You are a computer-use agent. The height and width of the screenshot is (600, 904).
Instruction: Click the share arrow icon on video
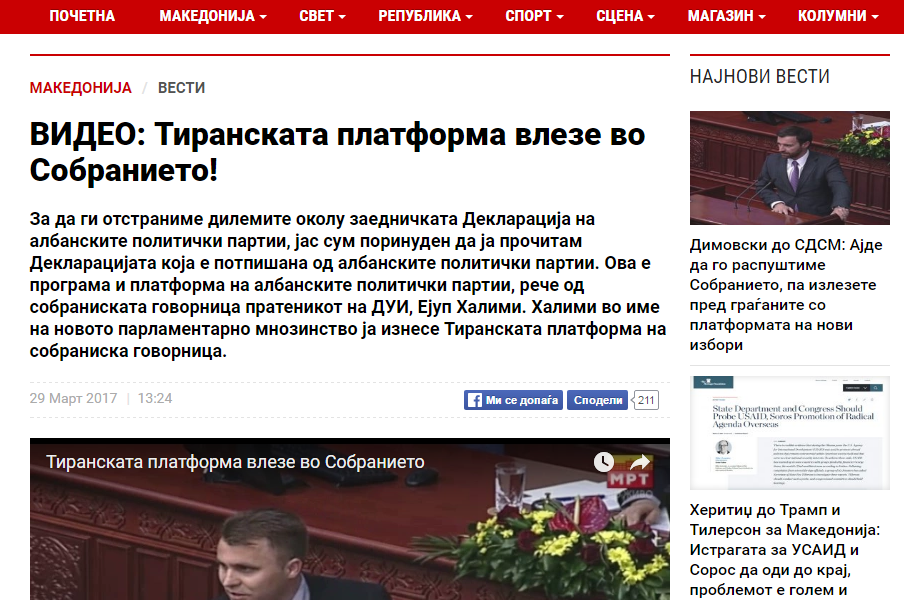coord(639,462)
